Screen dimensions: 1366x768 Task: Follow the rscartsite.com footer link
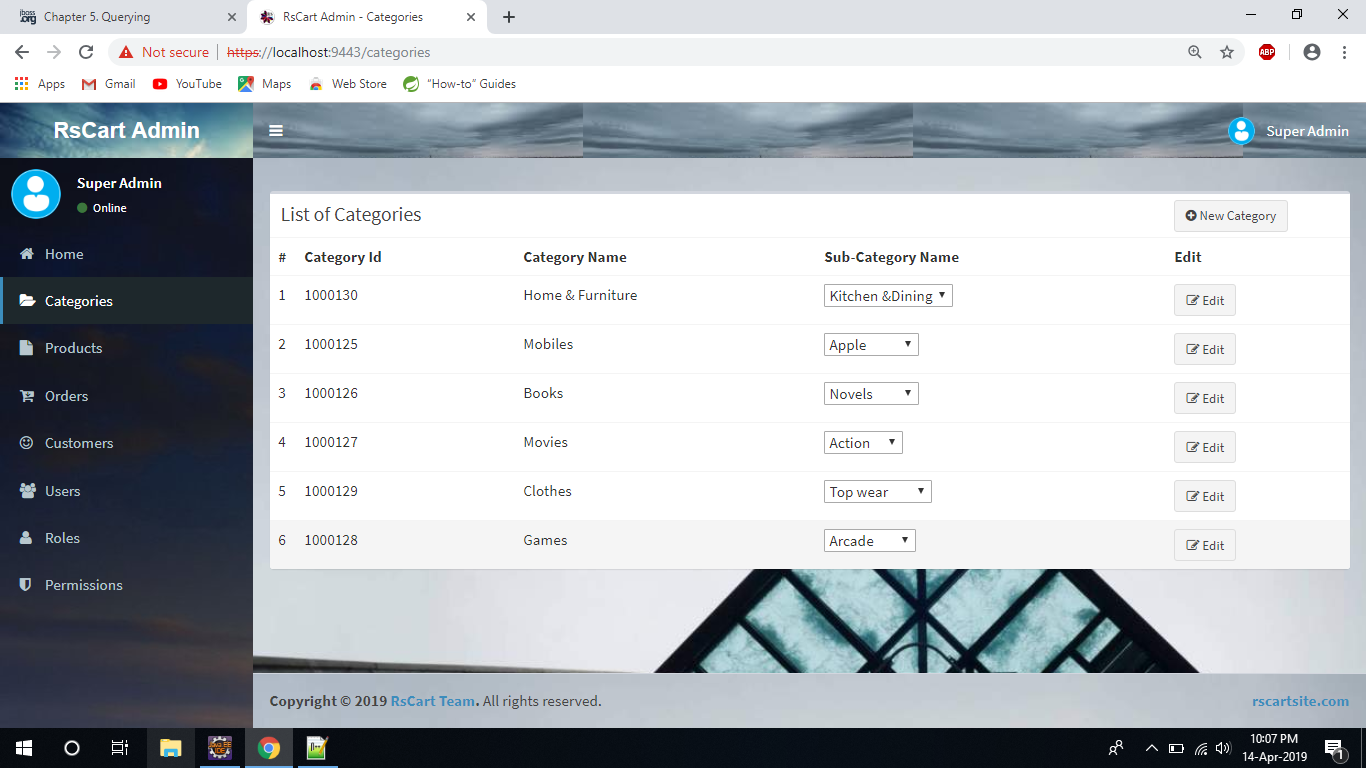tap(1300, 701)
